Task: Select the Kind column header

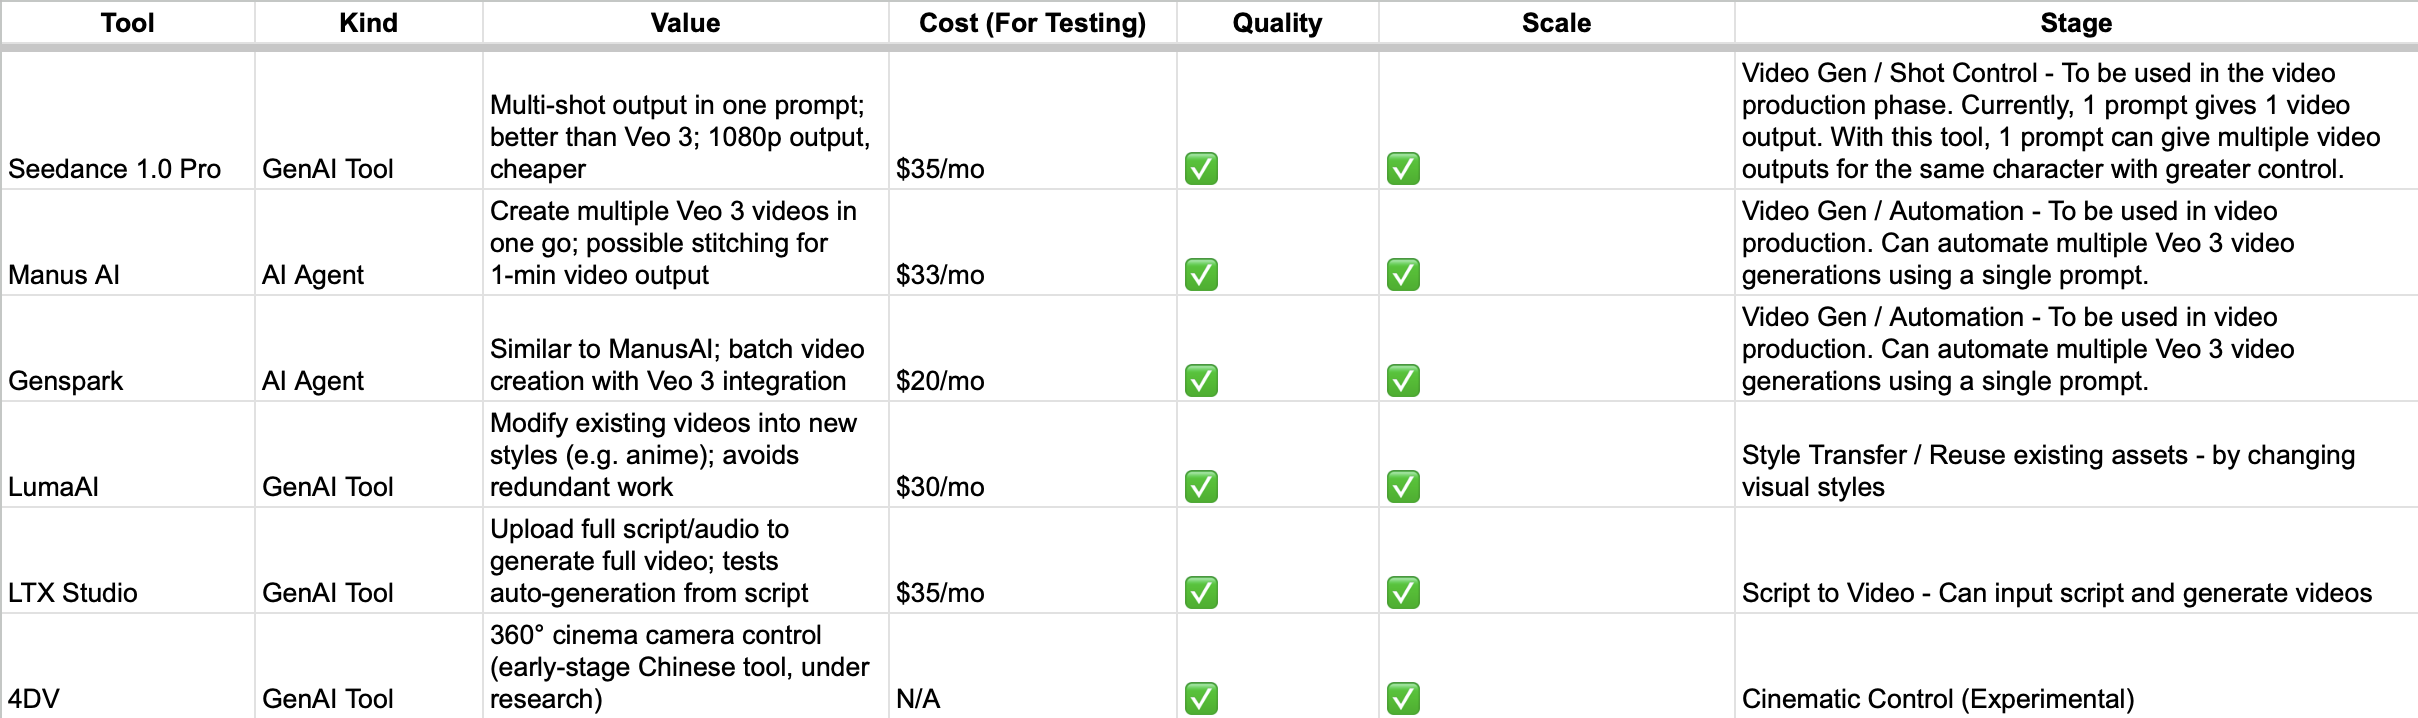Action: (368, 23)
